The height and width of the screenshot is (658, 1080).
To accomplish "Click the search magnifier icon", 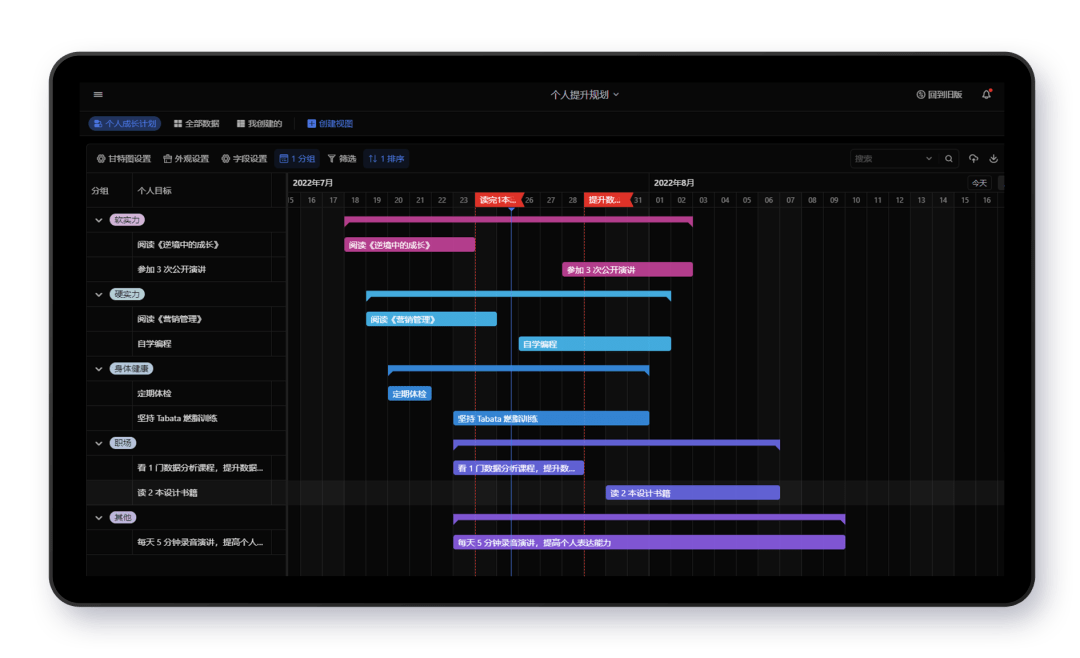I will (x=948, y=158).
